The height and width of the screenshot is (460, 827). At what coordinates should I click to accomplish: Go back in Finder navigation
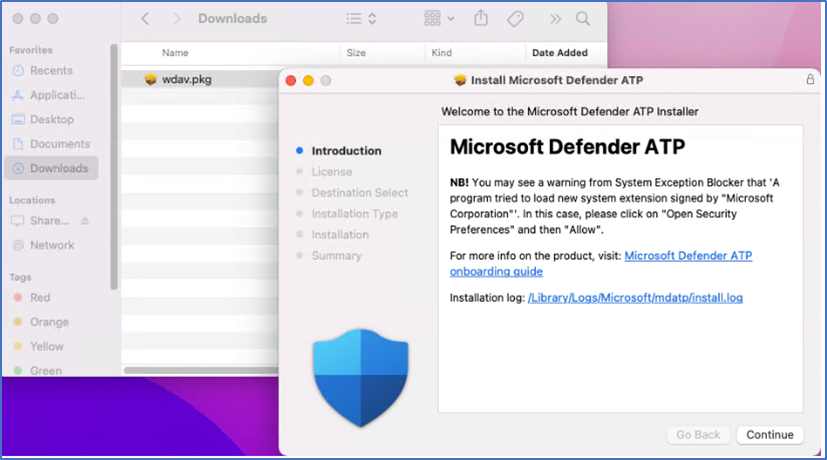(x=145, y=19)
